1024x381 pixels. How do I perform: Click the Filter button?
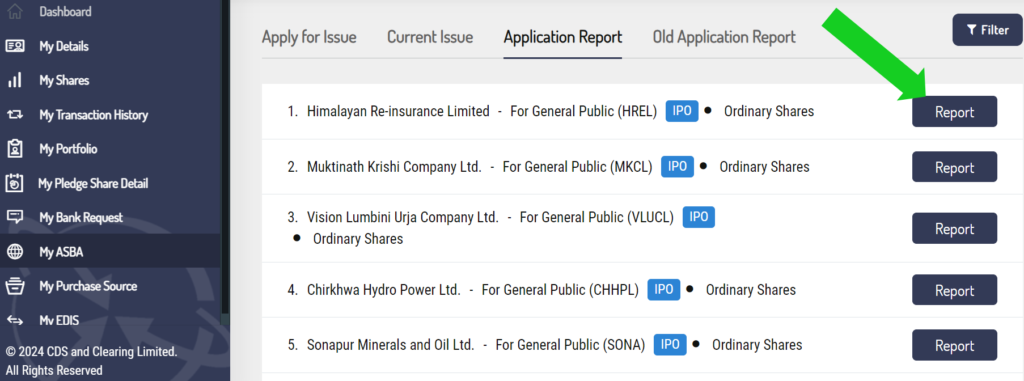987,30
